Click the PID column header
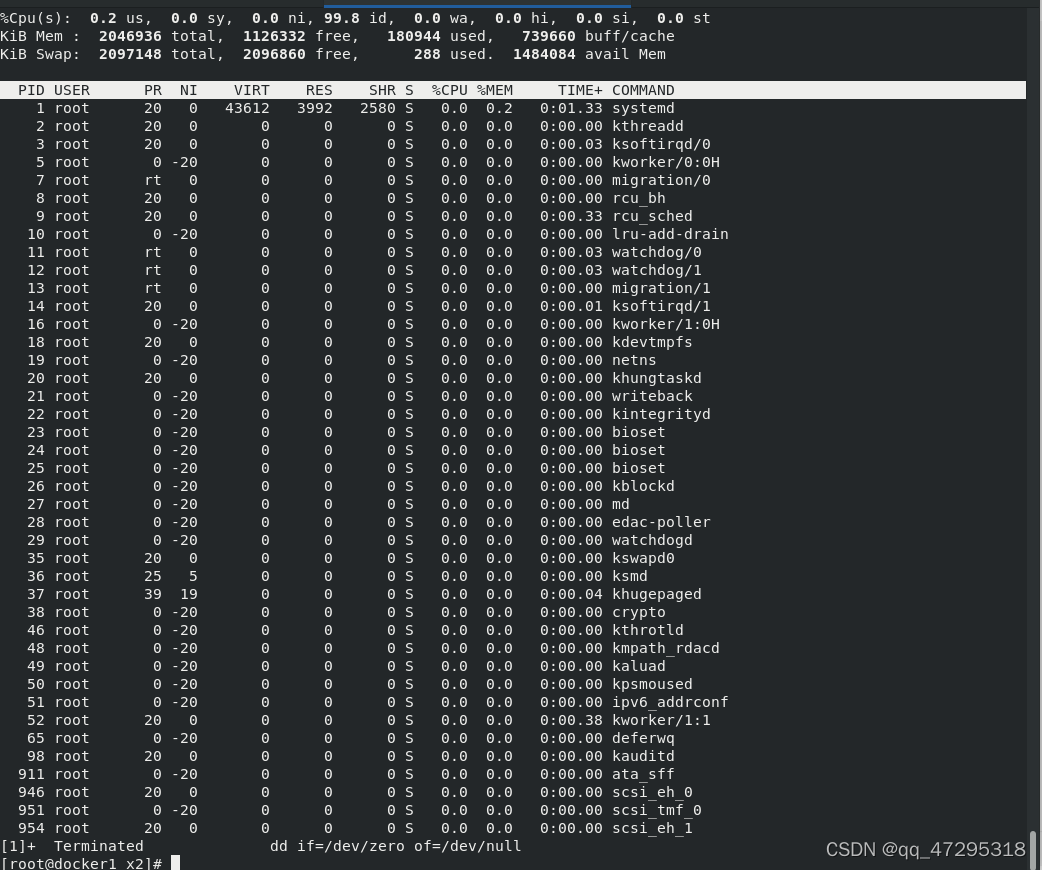The height and width of the screenshot is (870, 1042). (x=31, y=90)
